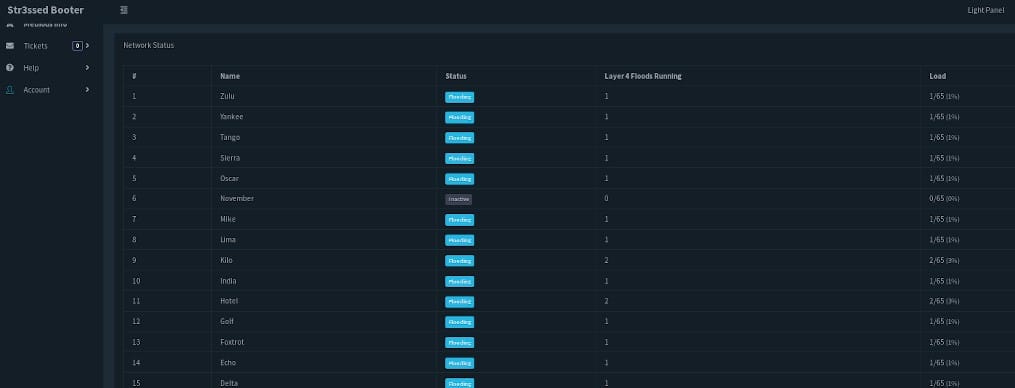This screenshot has height=388, width=1015.
Task: Select the Echo name cell
Action: (228, 363)
